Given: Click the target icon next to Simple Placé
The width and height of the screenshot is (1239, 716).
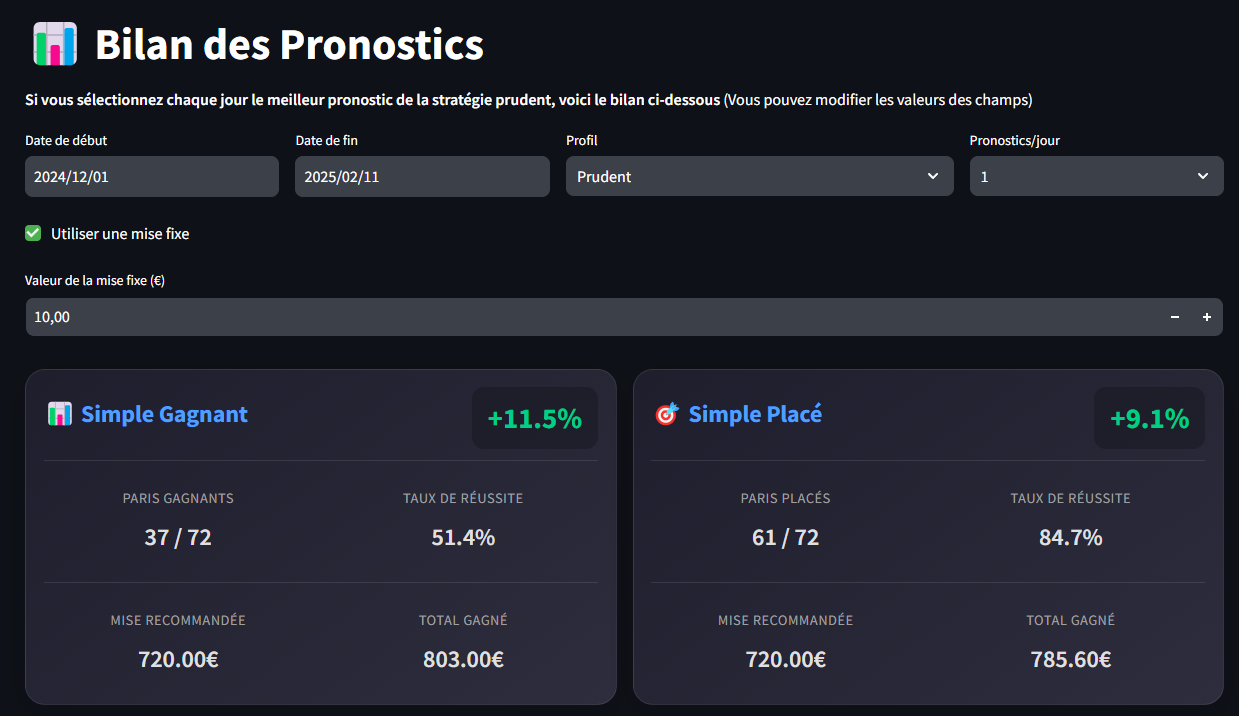Looking at the screenshot, I should pyautogui.click(x=666, y=414).
